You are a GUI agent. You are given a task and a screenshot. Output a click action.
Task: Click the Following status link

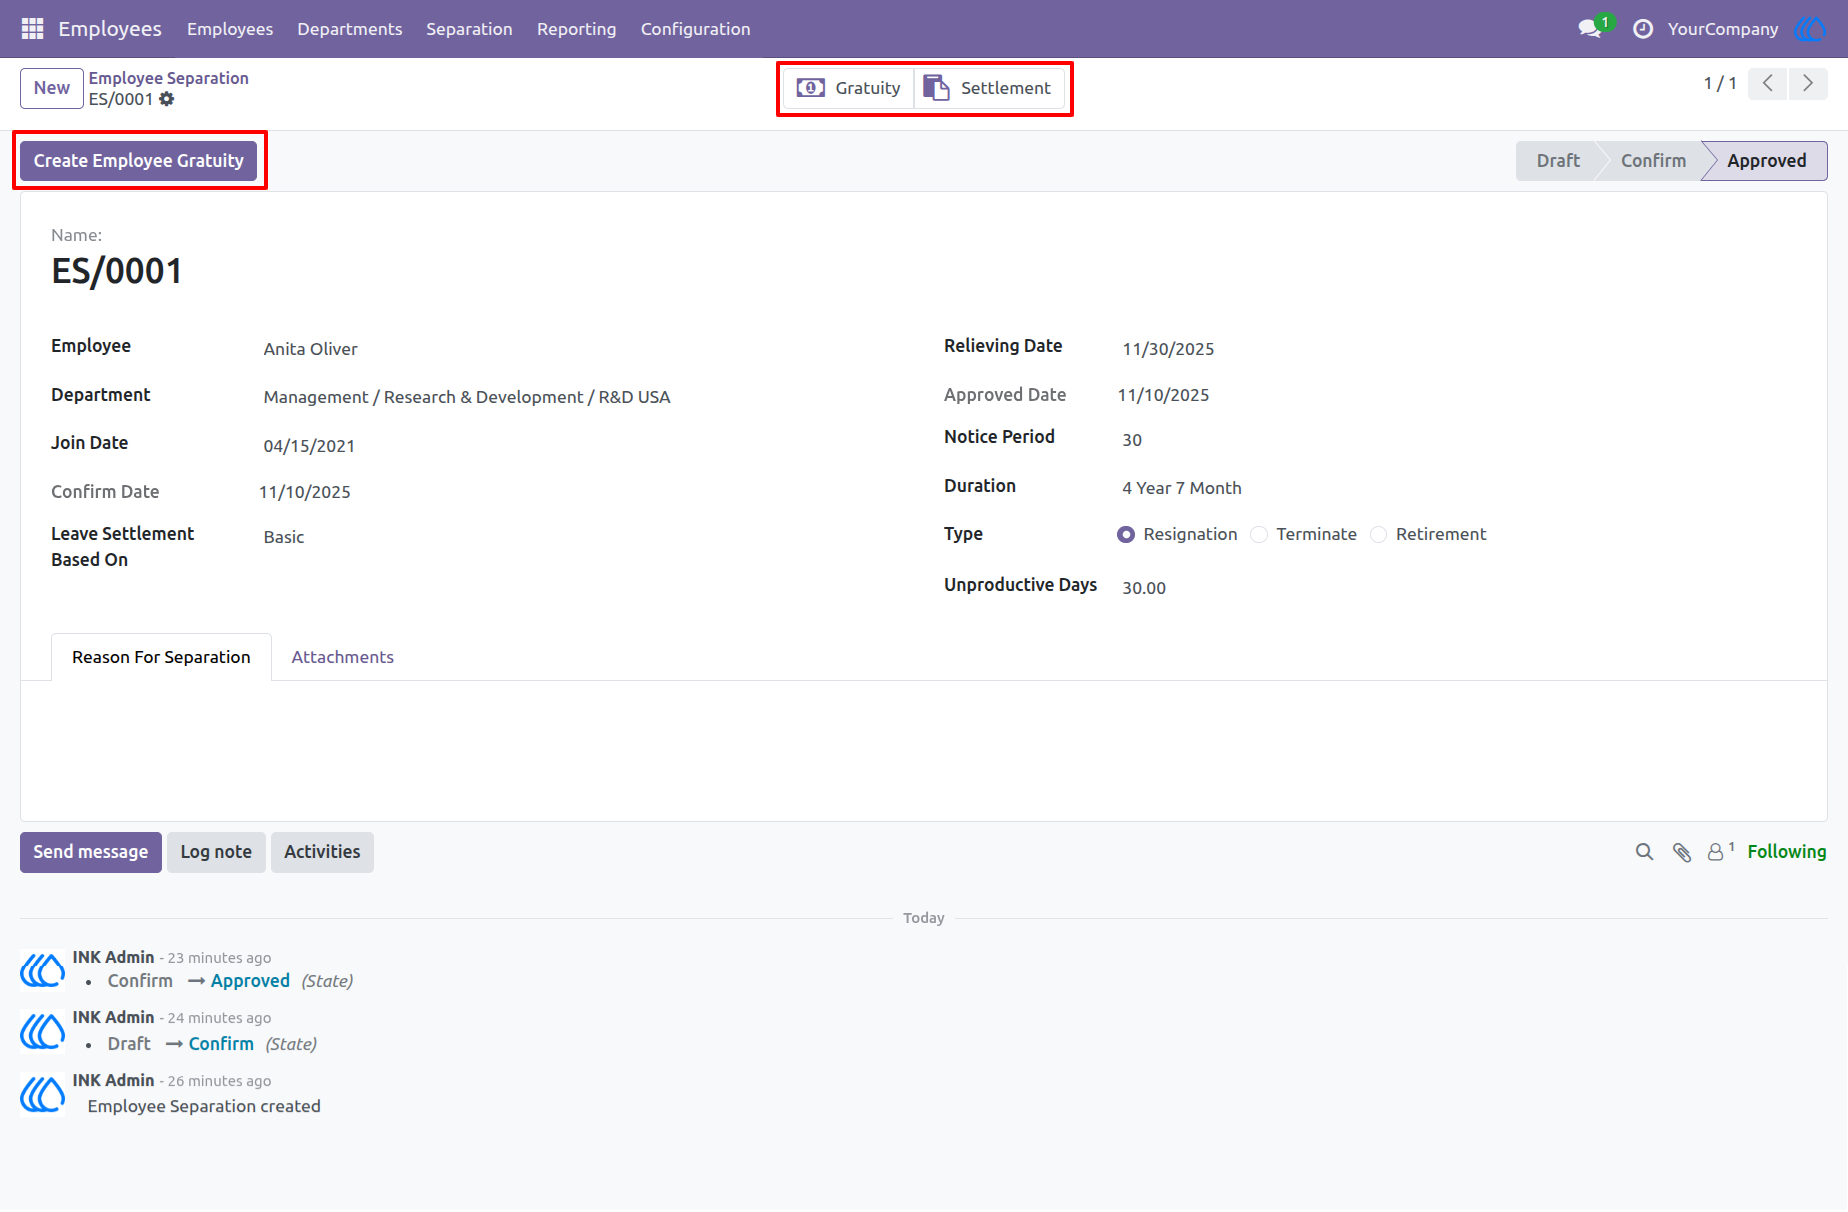click(x=1787, y=852)
